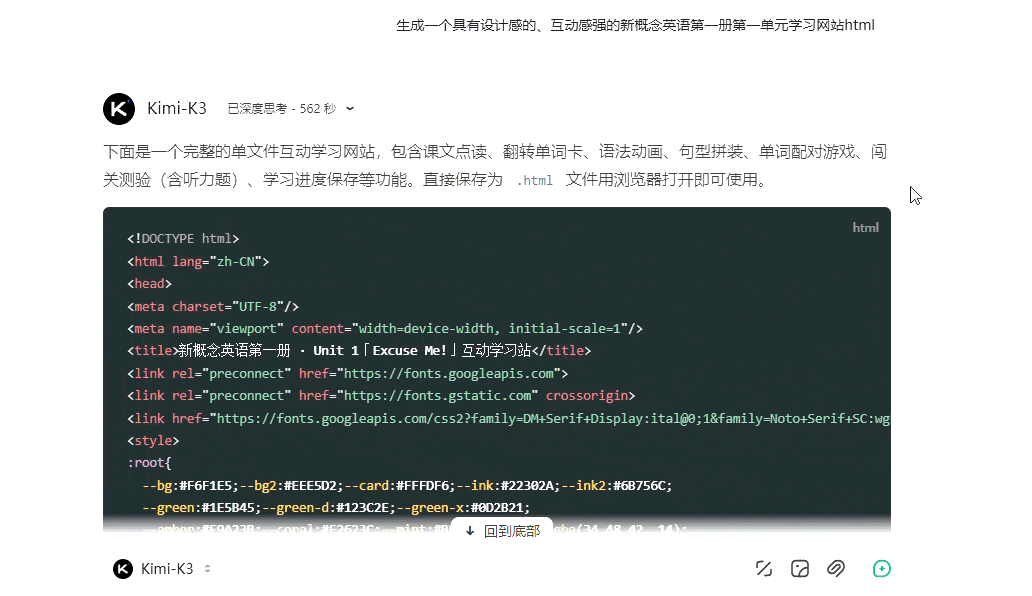Click the user prompt message text at the top
Image resolution: width=1032 pixels, height=596 pixels.
tap(635, 26)
